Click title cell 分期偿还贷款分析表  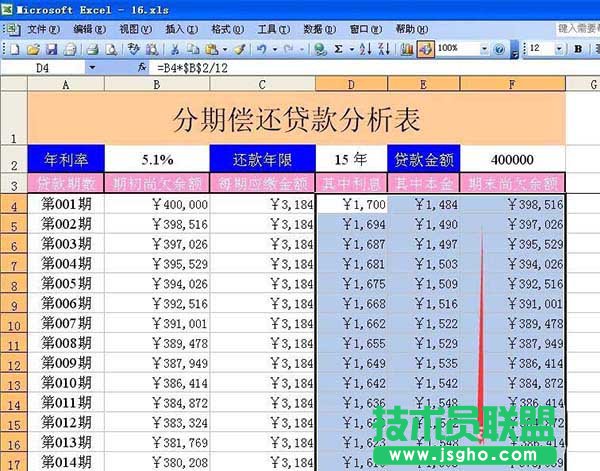pos(297,119)
